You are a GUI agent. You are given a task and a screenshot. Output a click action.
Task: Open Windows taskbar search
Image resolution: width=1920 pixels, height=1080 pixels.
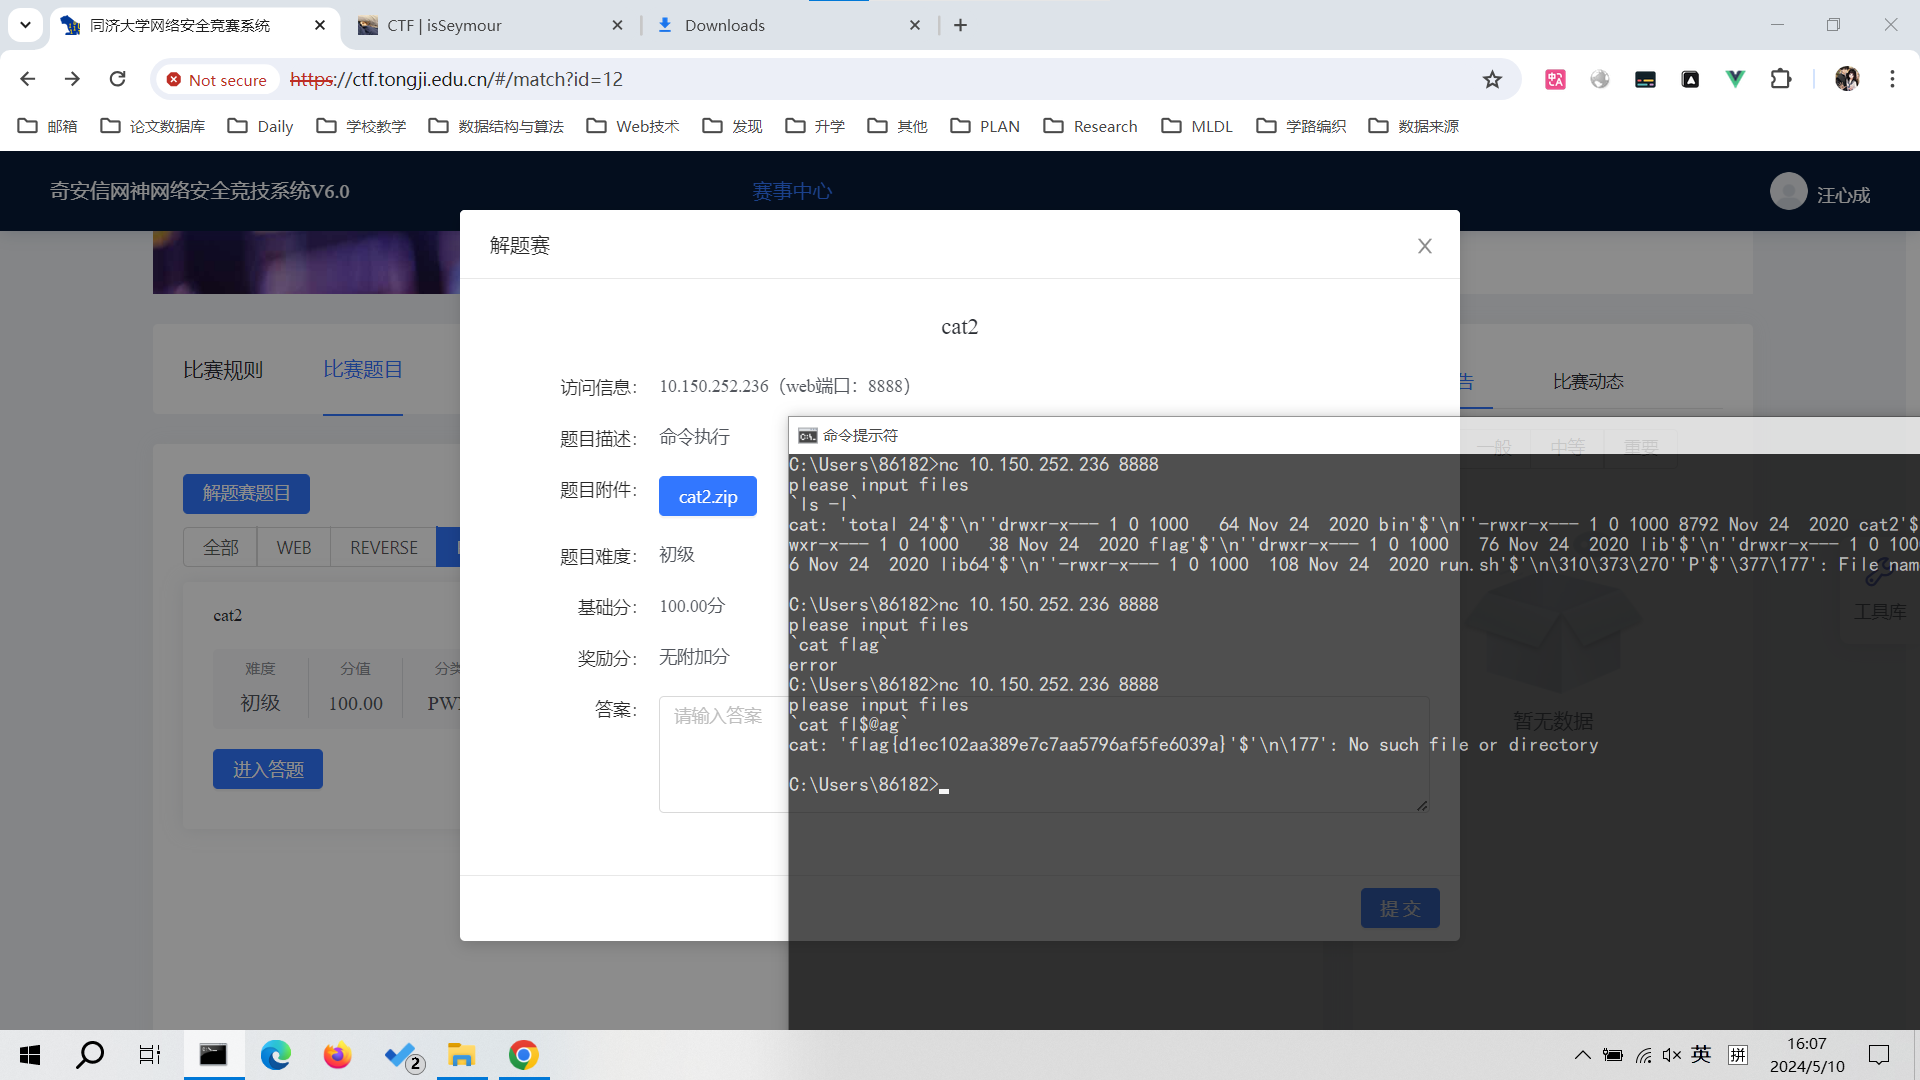[x=90, y=1055]
